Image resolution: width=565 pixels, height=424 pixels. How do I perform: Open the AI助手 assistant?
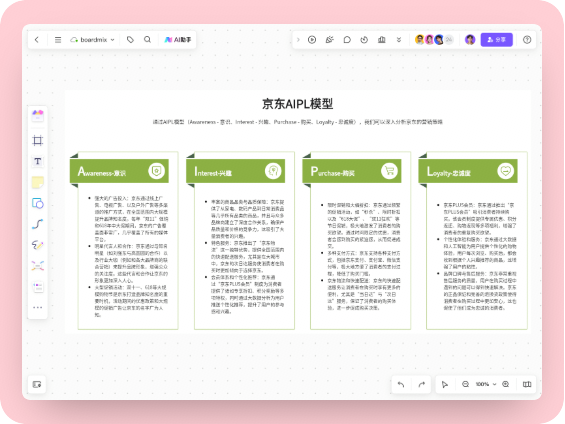(x=178, y=40)
